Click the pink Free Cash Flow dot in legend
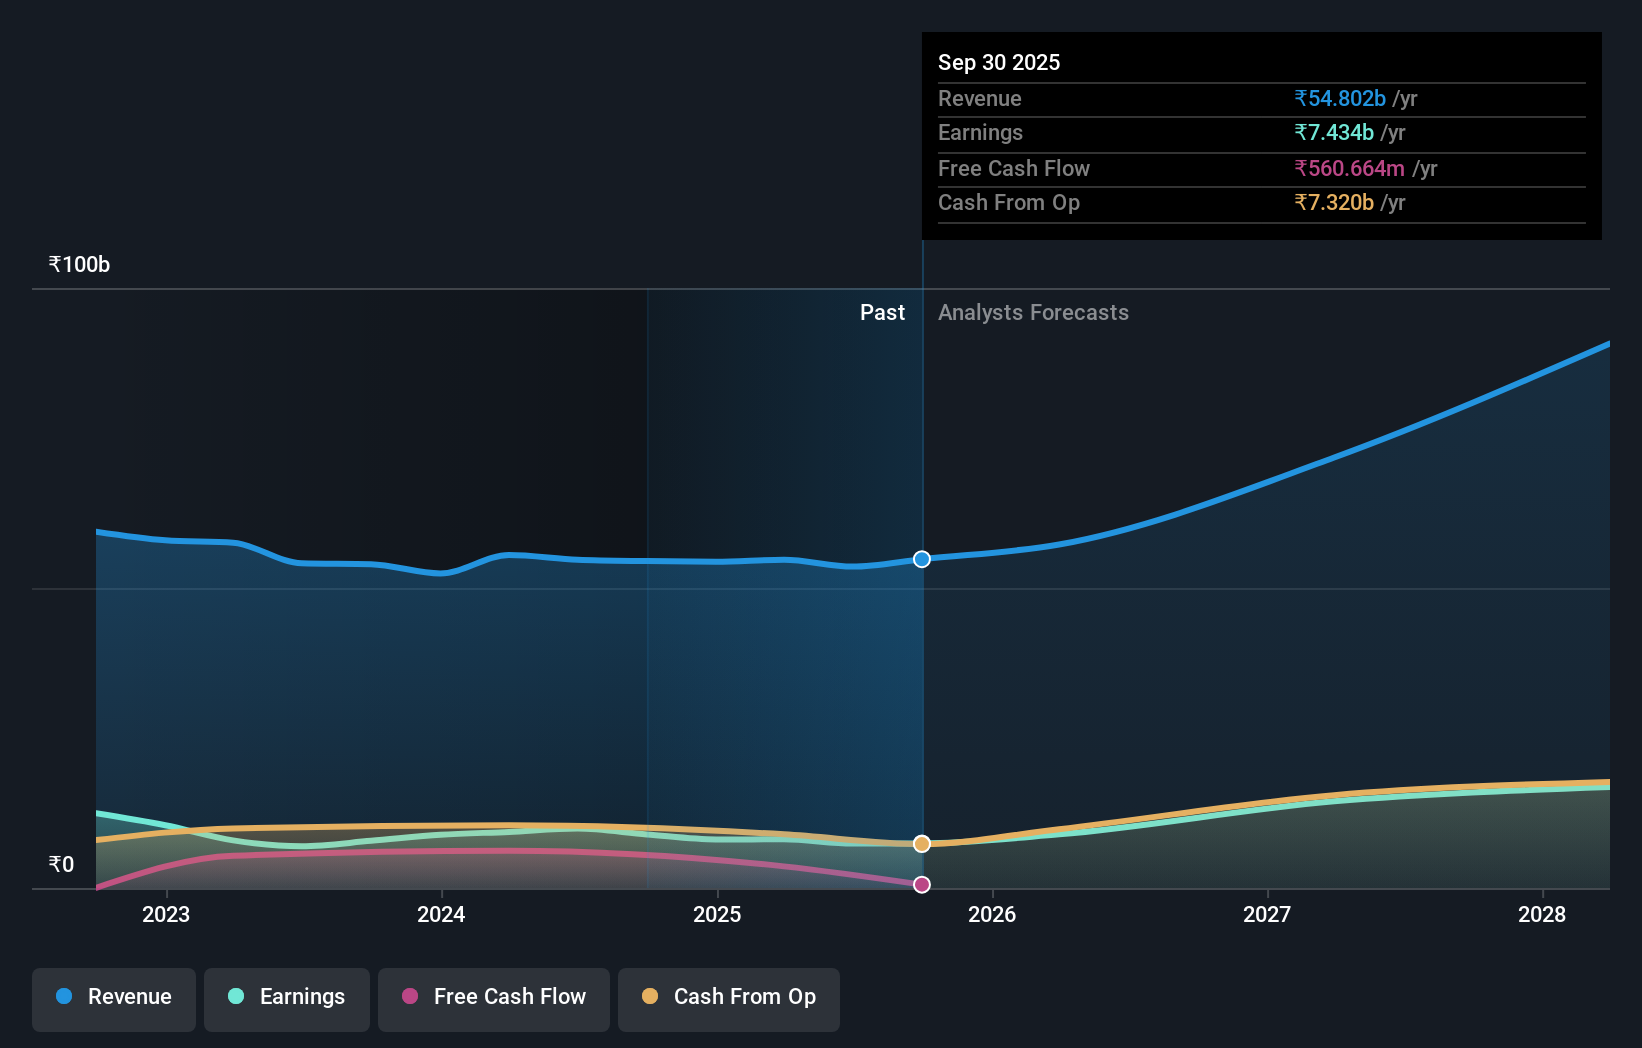 coord(408,996)
